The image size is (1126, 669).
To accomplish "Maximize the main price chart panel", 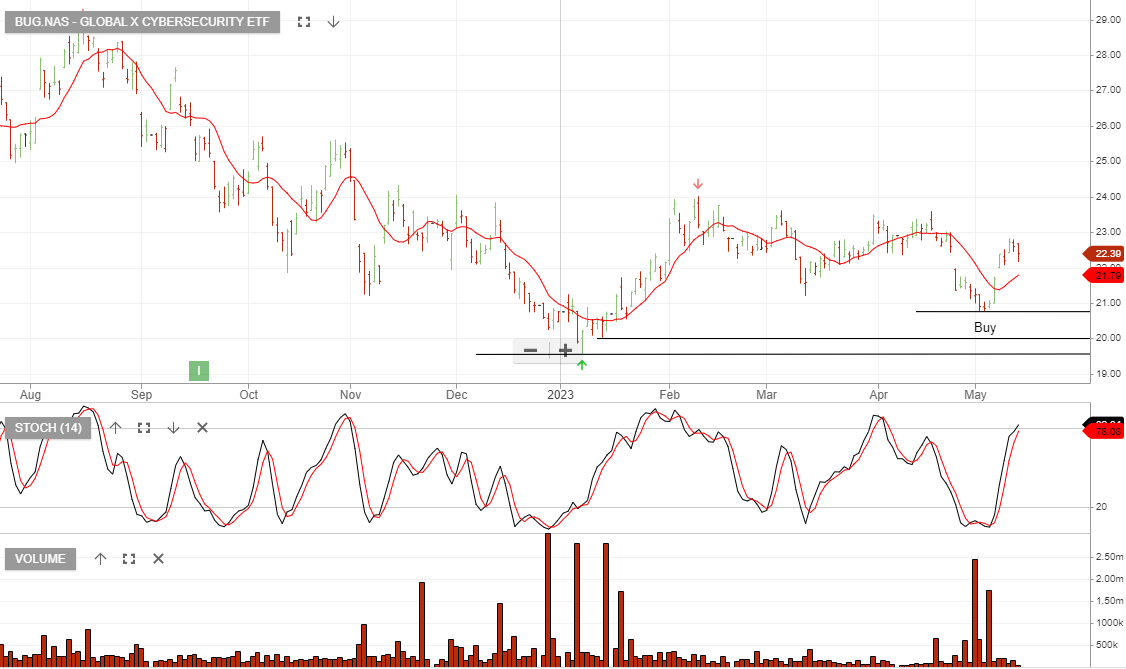I will coord(304,22).
